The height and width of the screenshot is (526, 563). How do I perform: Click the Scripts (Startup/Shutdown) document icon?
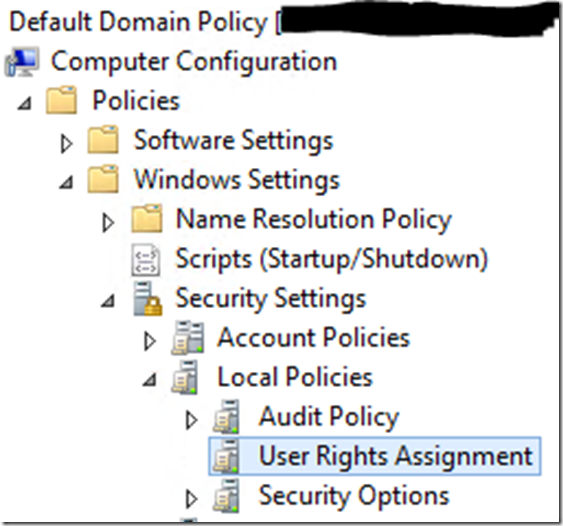pyautogui.click(x=145, y=260)
